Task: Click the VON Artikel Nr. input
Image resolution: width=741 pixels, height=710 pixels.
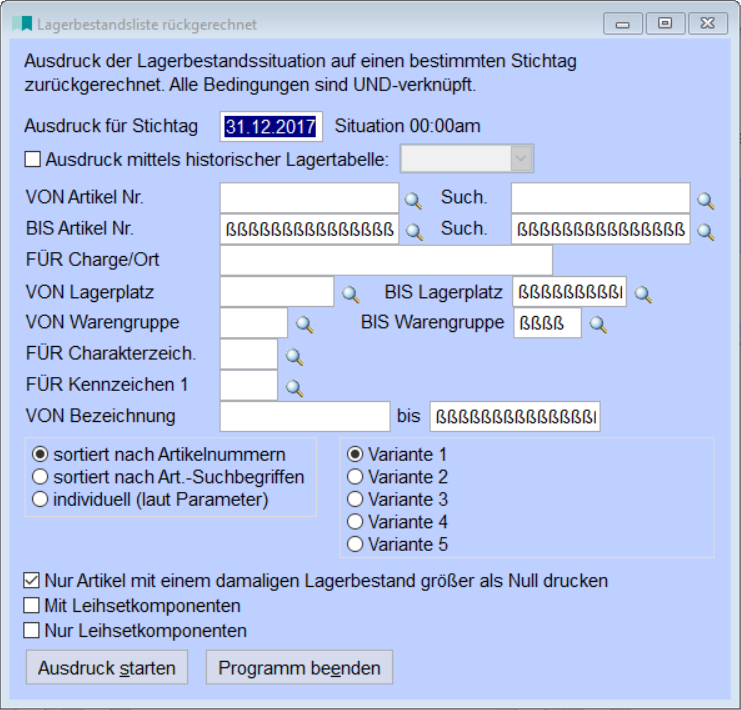Action: (x=310, y=198)
